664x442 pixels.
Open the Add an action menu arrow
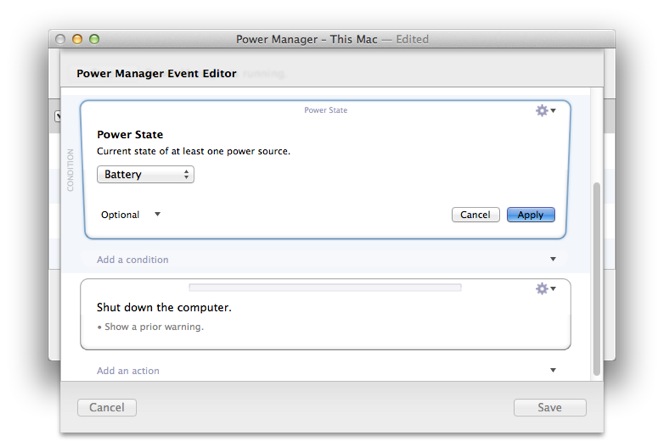[553, 370]
